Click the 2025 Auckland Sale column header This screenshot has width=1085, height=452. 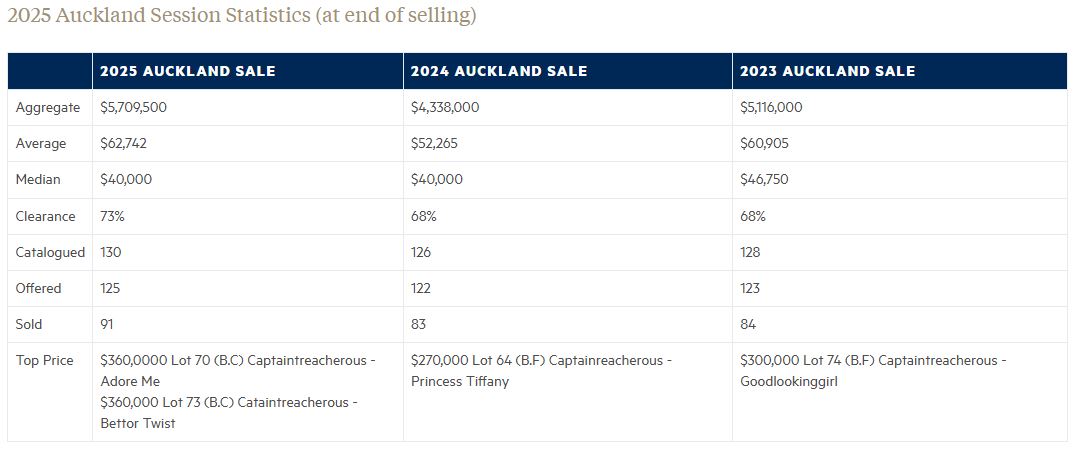coord(187,71)
